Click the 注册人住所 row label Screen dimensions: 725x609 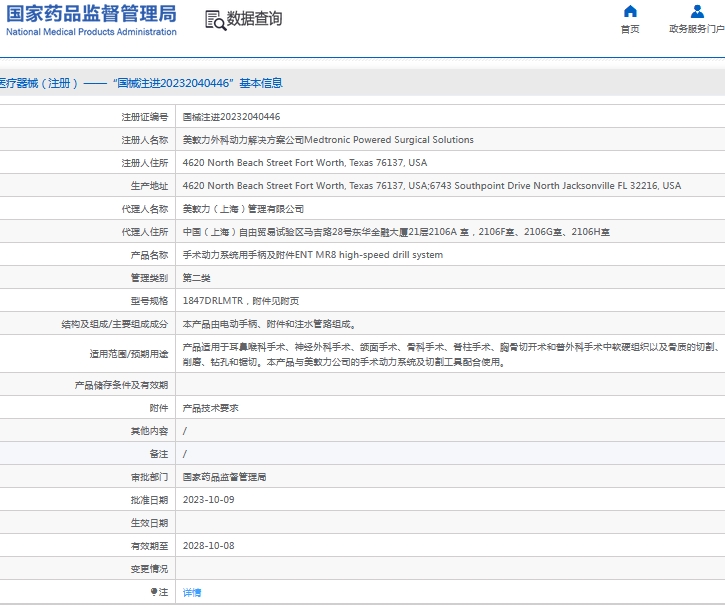tap(145, 163)
